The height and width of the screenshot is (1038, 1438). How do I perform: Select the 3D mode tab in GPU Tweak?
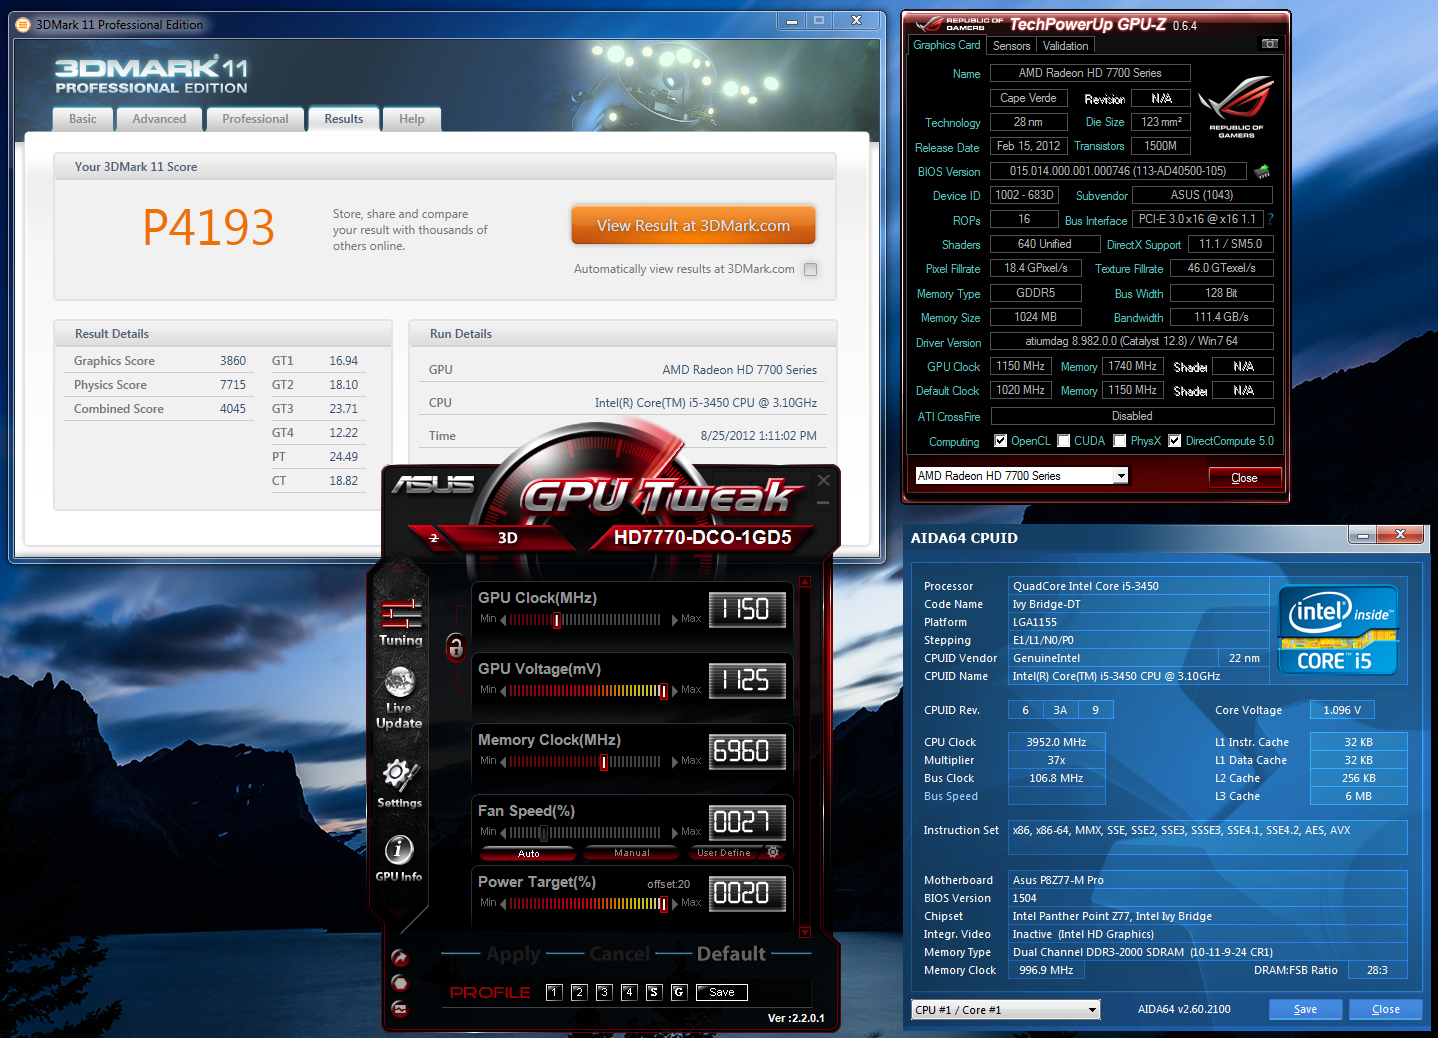[x=508, y=538]
